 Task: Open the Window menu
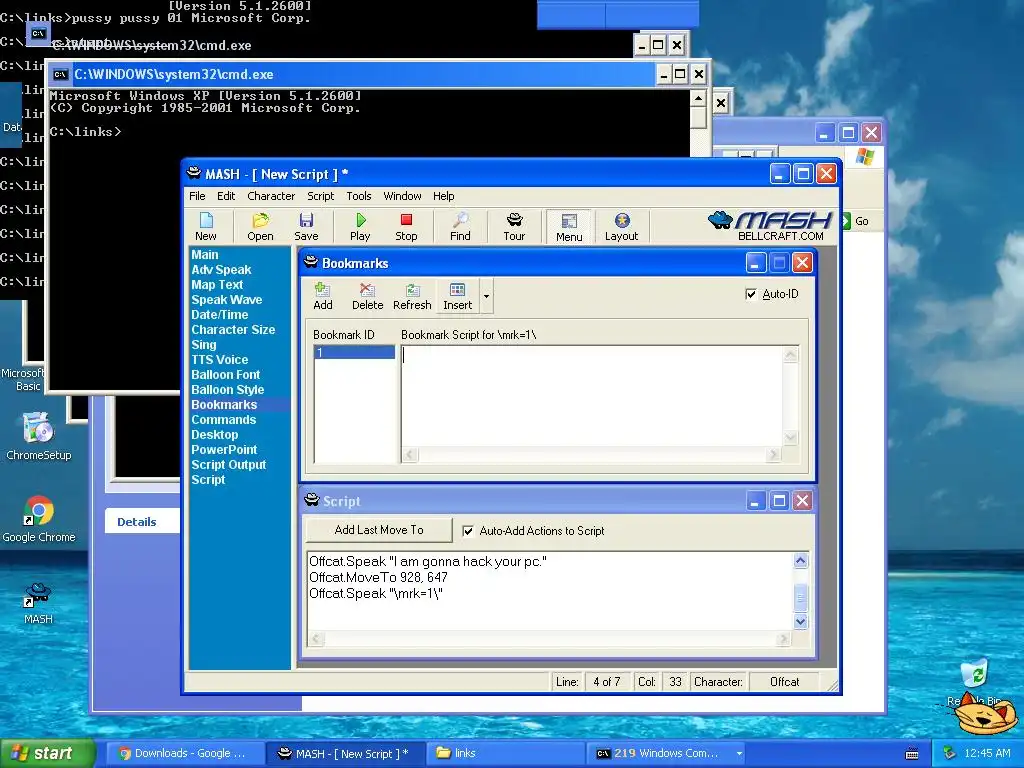pyautogui.click(x=402, y=196)
